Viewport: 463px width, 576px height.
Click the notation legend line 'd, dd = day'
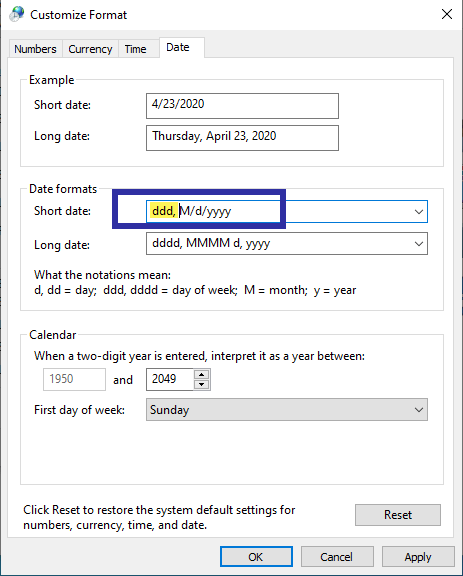[195, 290]
